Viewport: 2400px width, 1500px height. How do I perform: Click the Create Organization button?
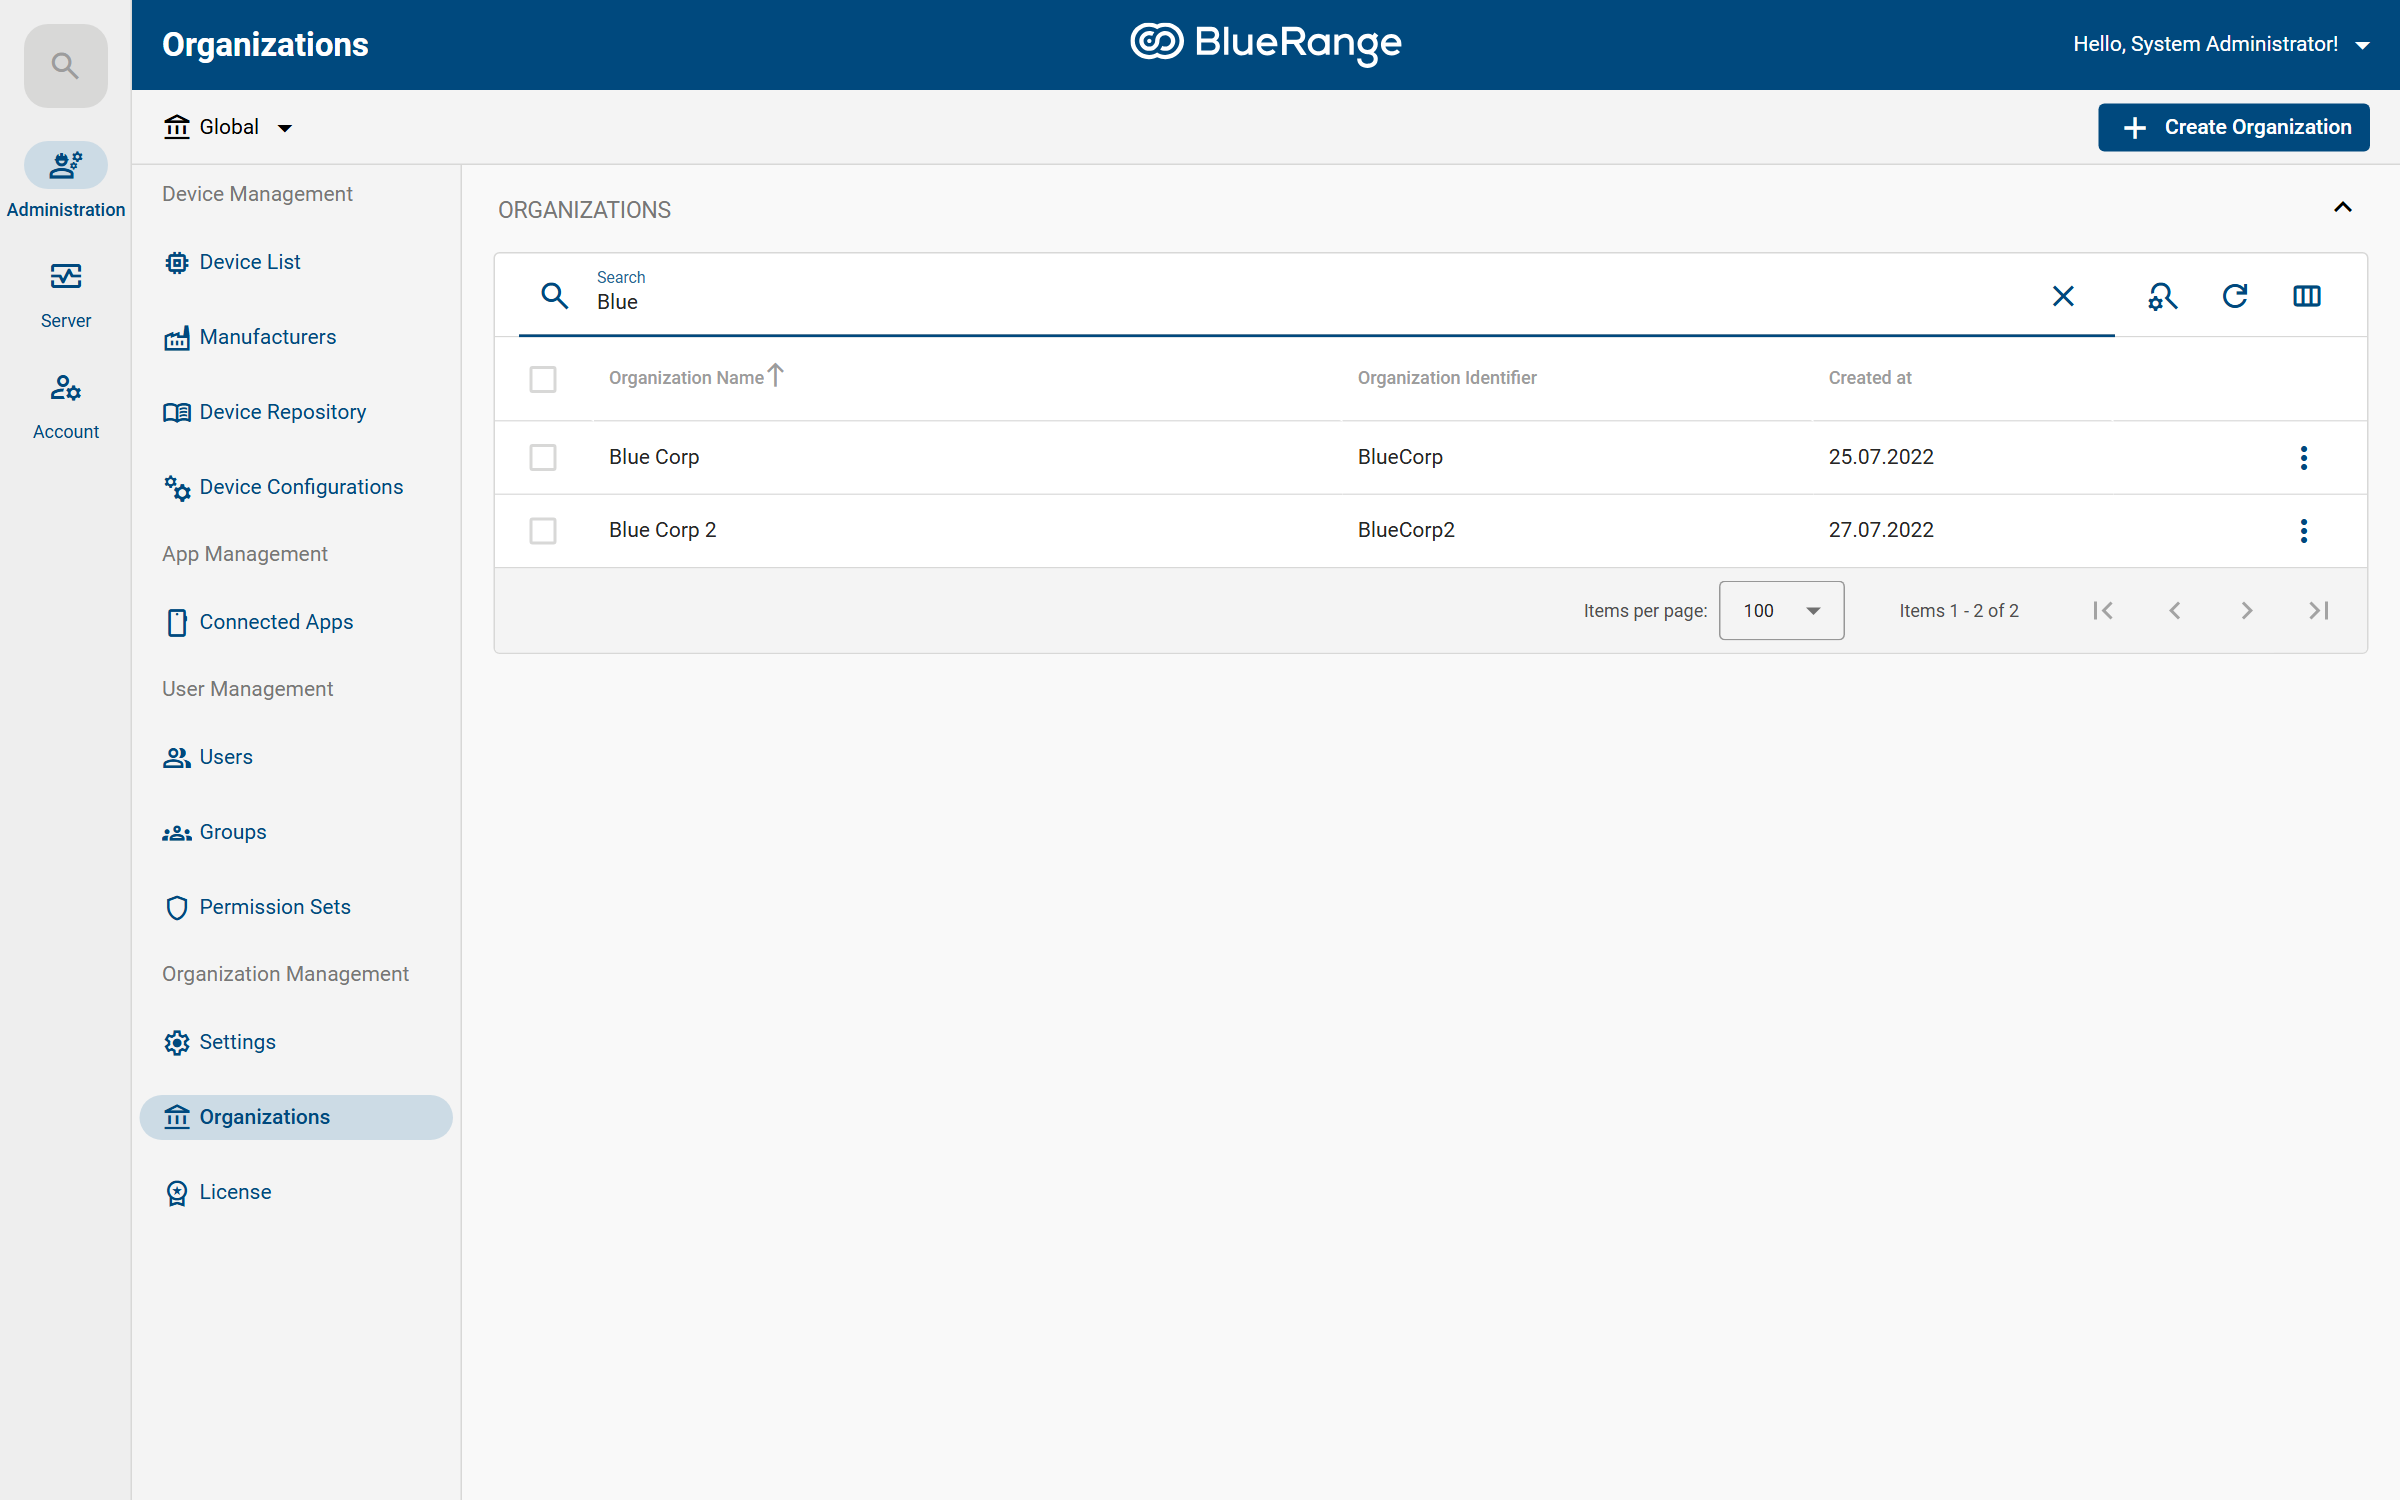click(2233, 127)
